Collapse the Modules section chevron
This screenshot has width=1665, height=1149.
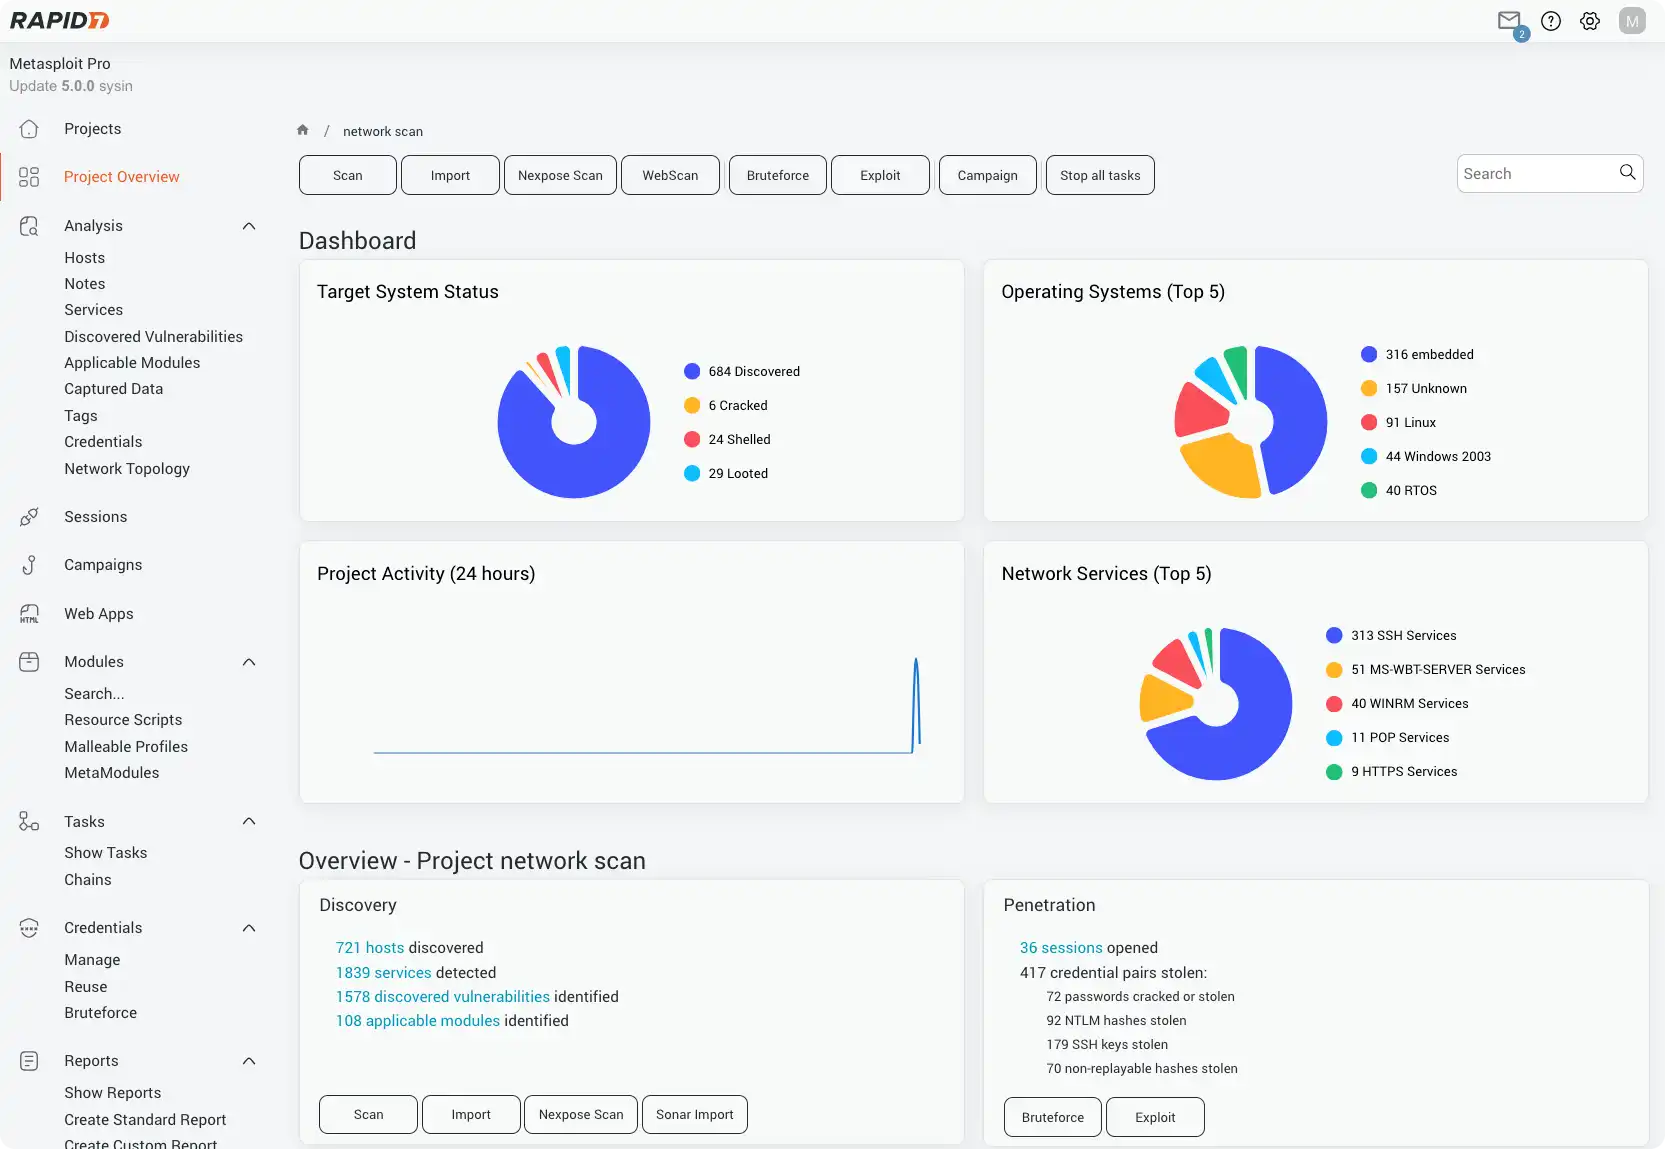pos(248,661)
